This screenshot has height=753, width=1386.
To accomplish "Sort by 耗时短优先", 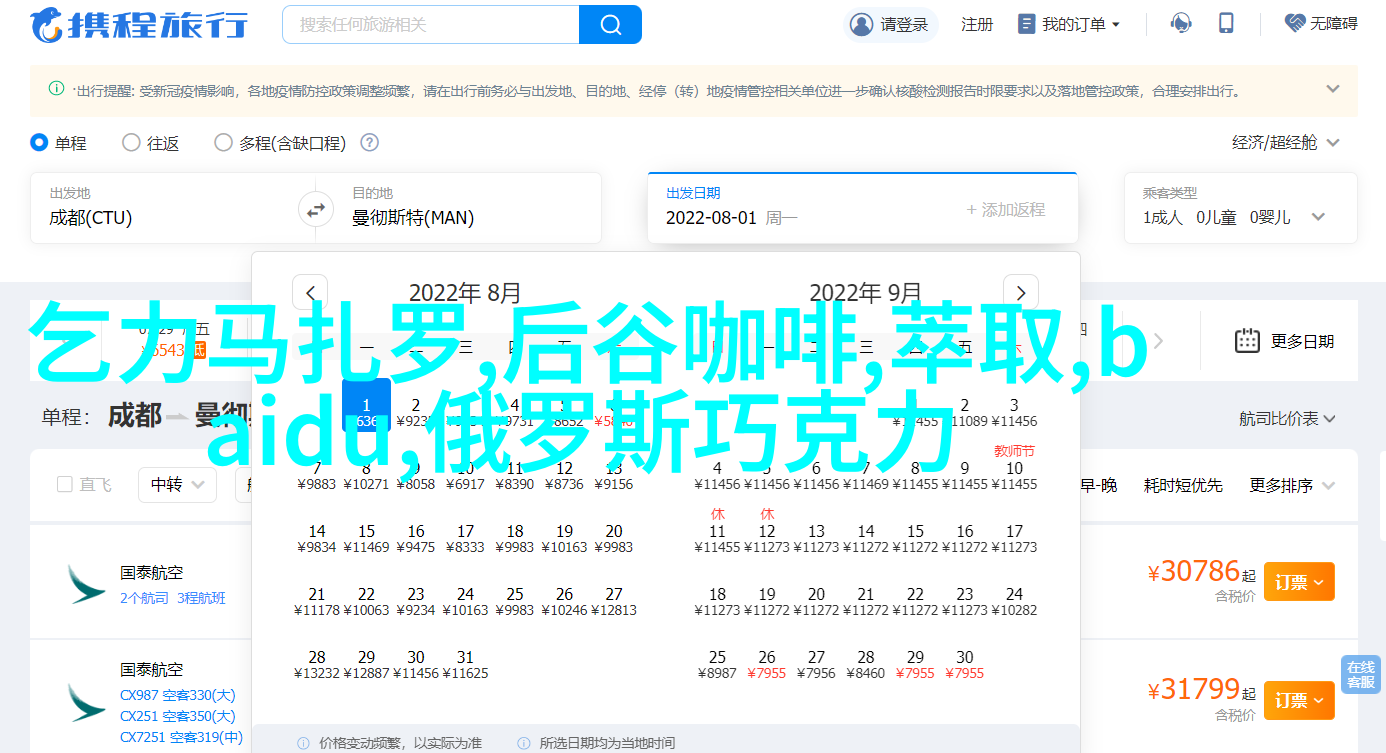I will pos(1183,485).
